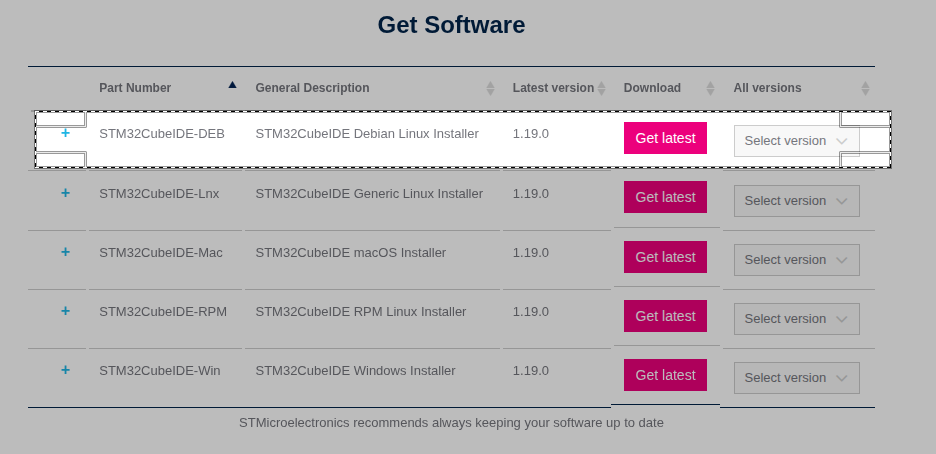This screenshot has height=454, width=936.
Task: Sort by Latest version arrows
Action: point(601,88)
